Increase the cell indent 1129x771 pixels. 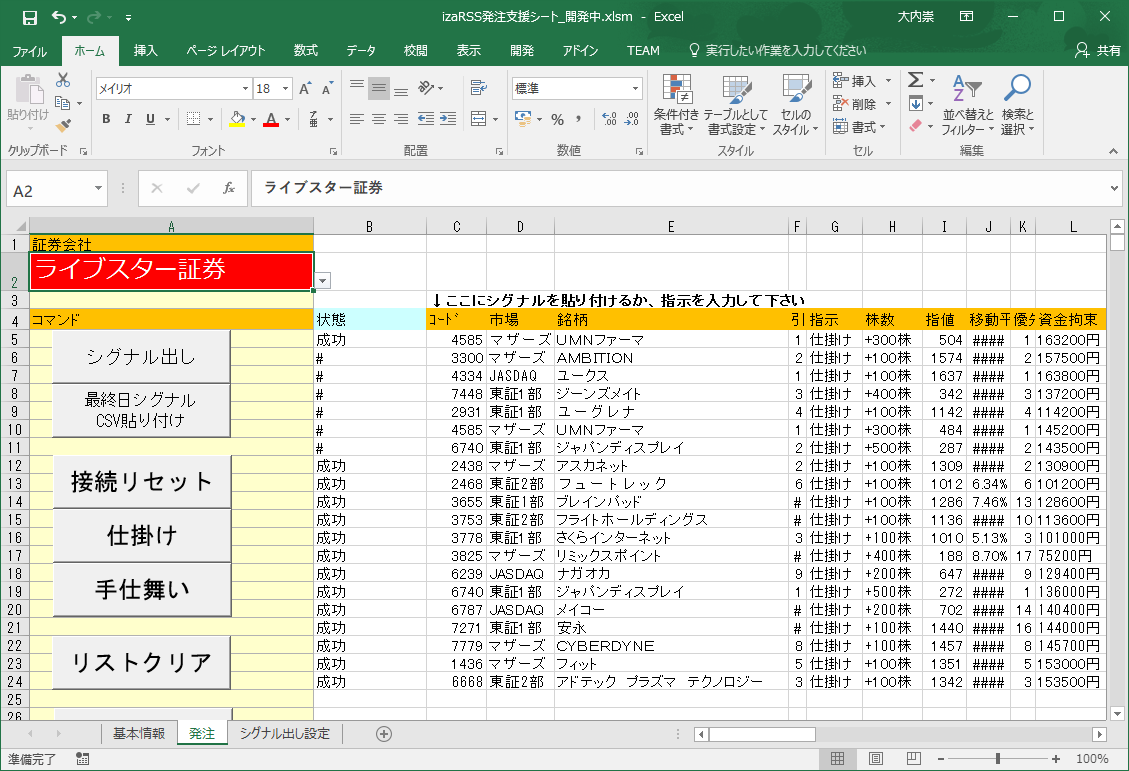pyautogui.click(x=448, y=120)
